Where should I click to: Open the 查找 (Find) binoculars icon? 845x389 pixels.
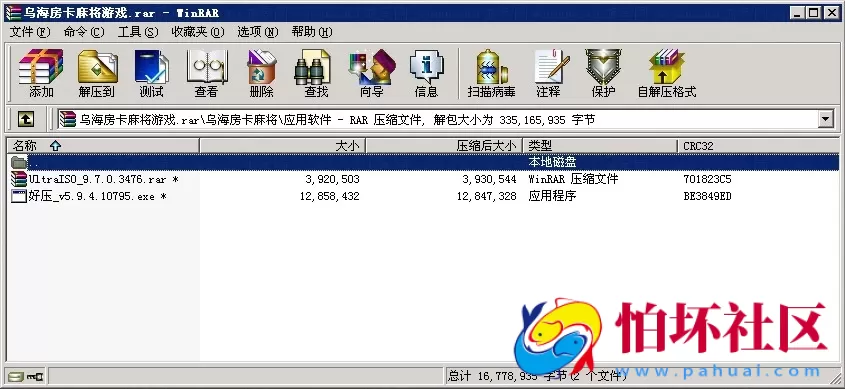[316, 73]
